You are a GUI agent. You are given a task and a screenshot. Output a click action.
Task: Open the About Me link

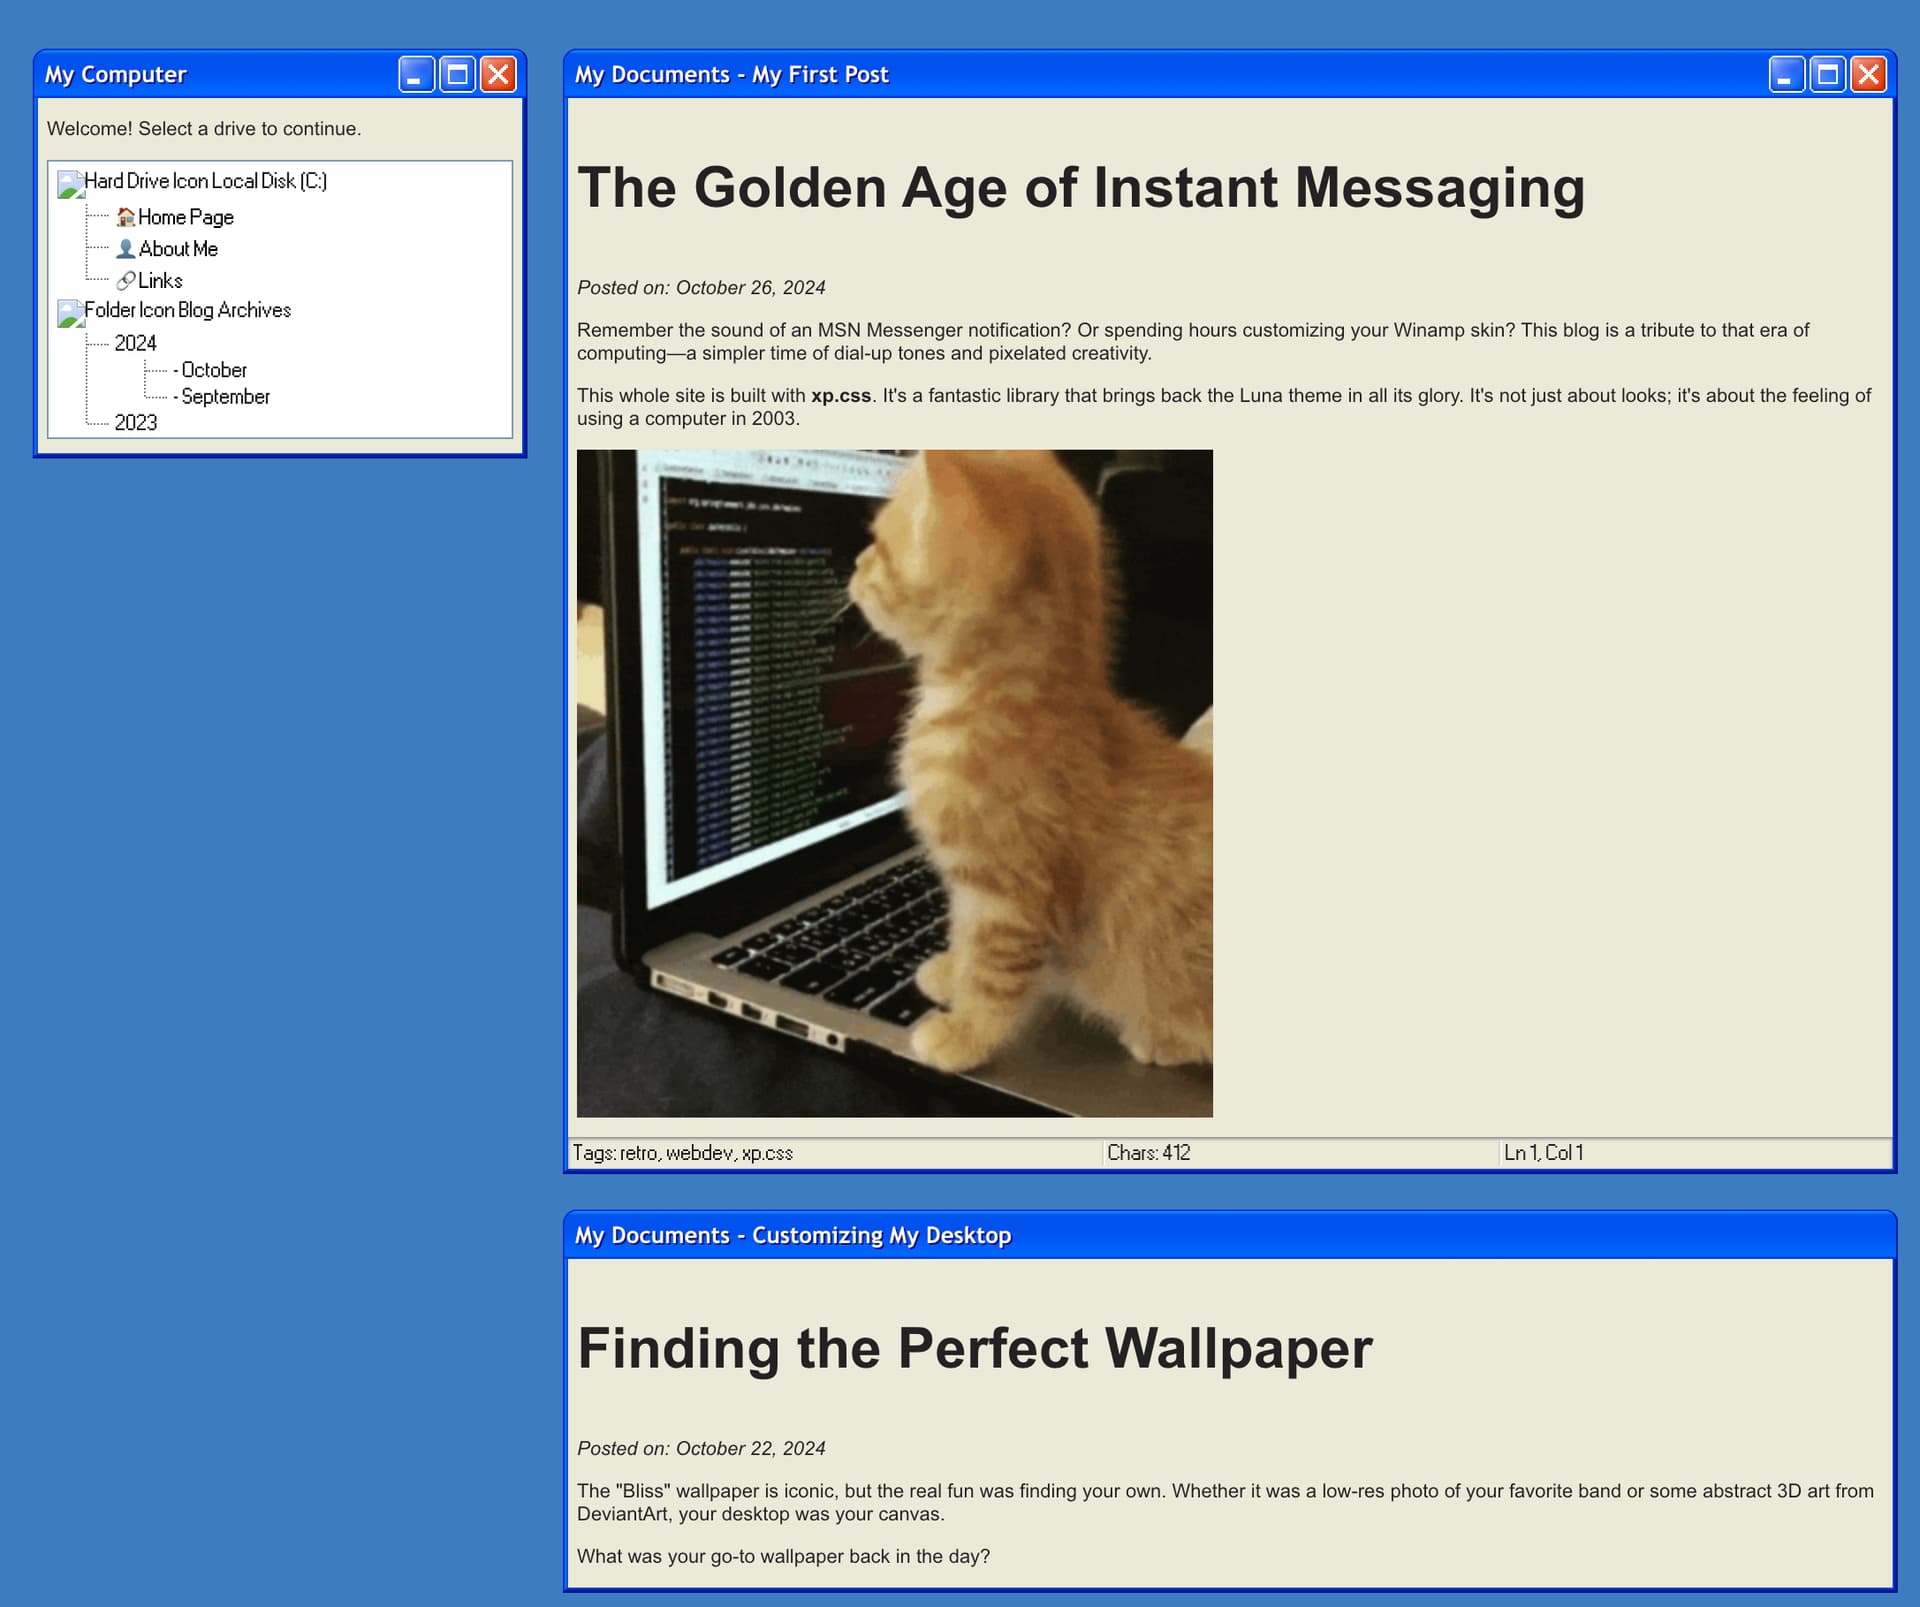tap(178, 249)
